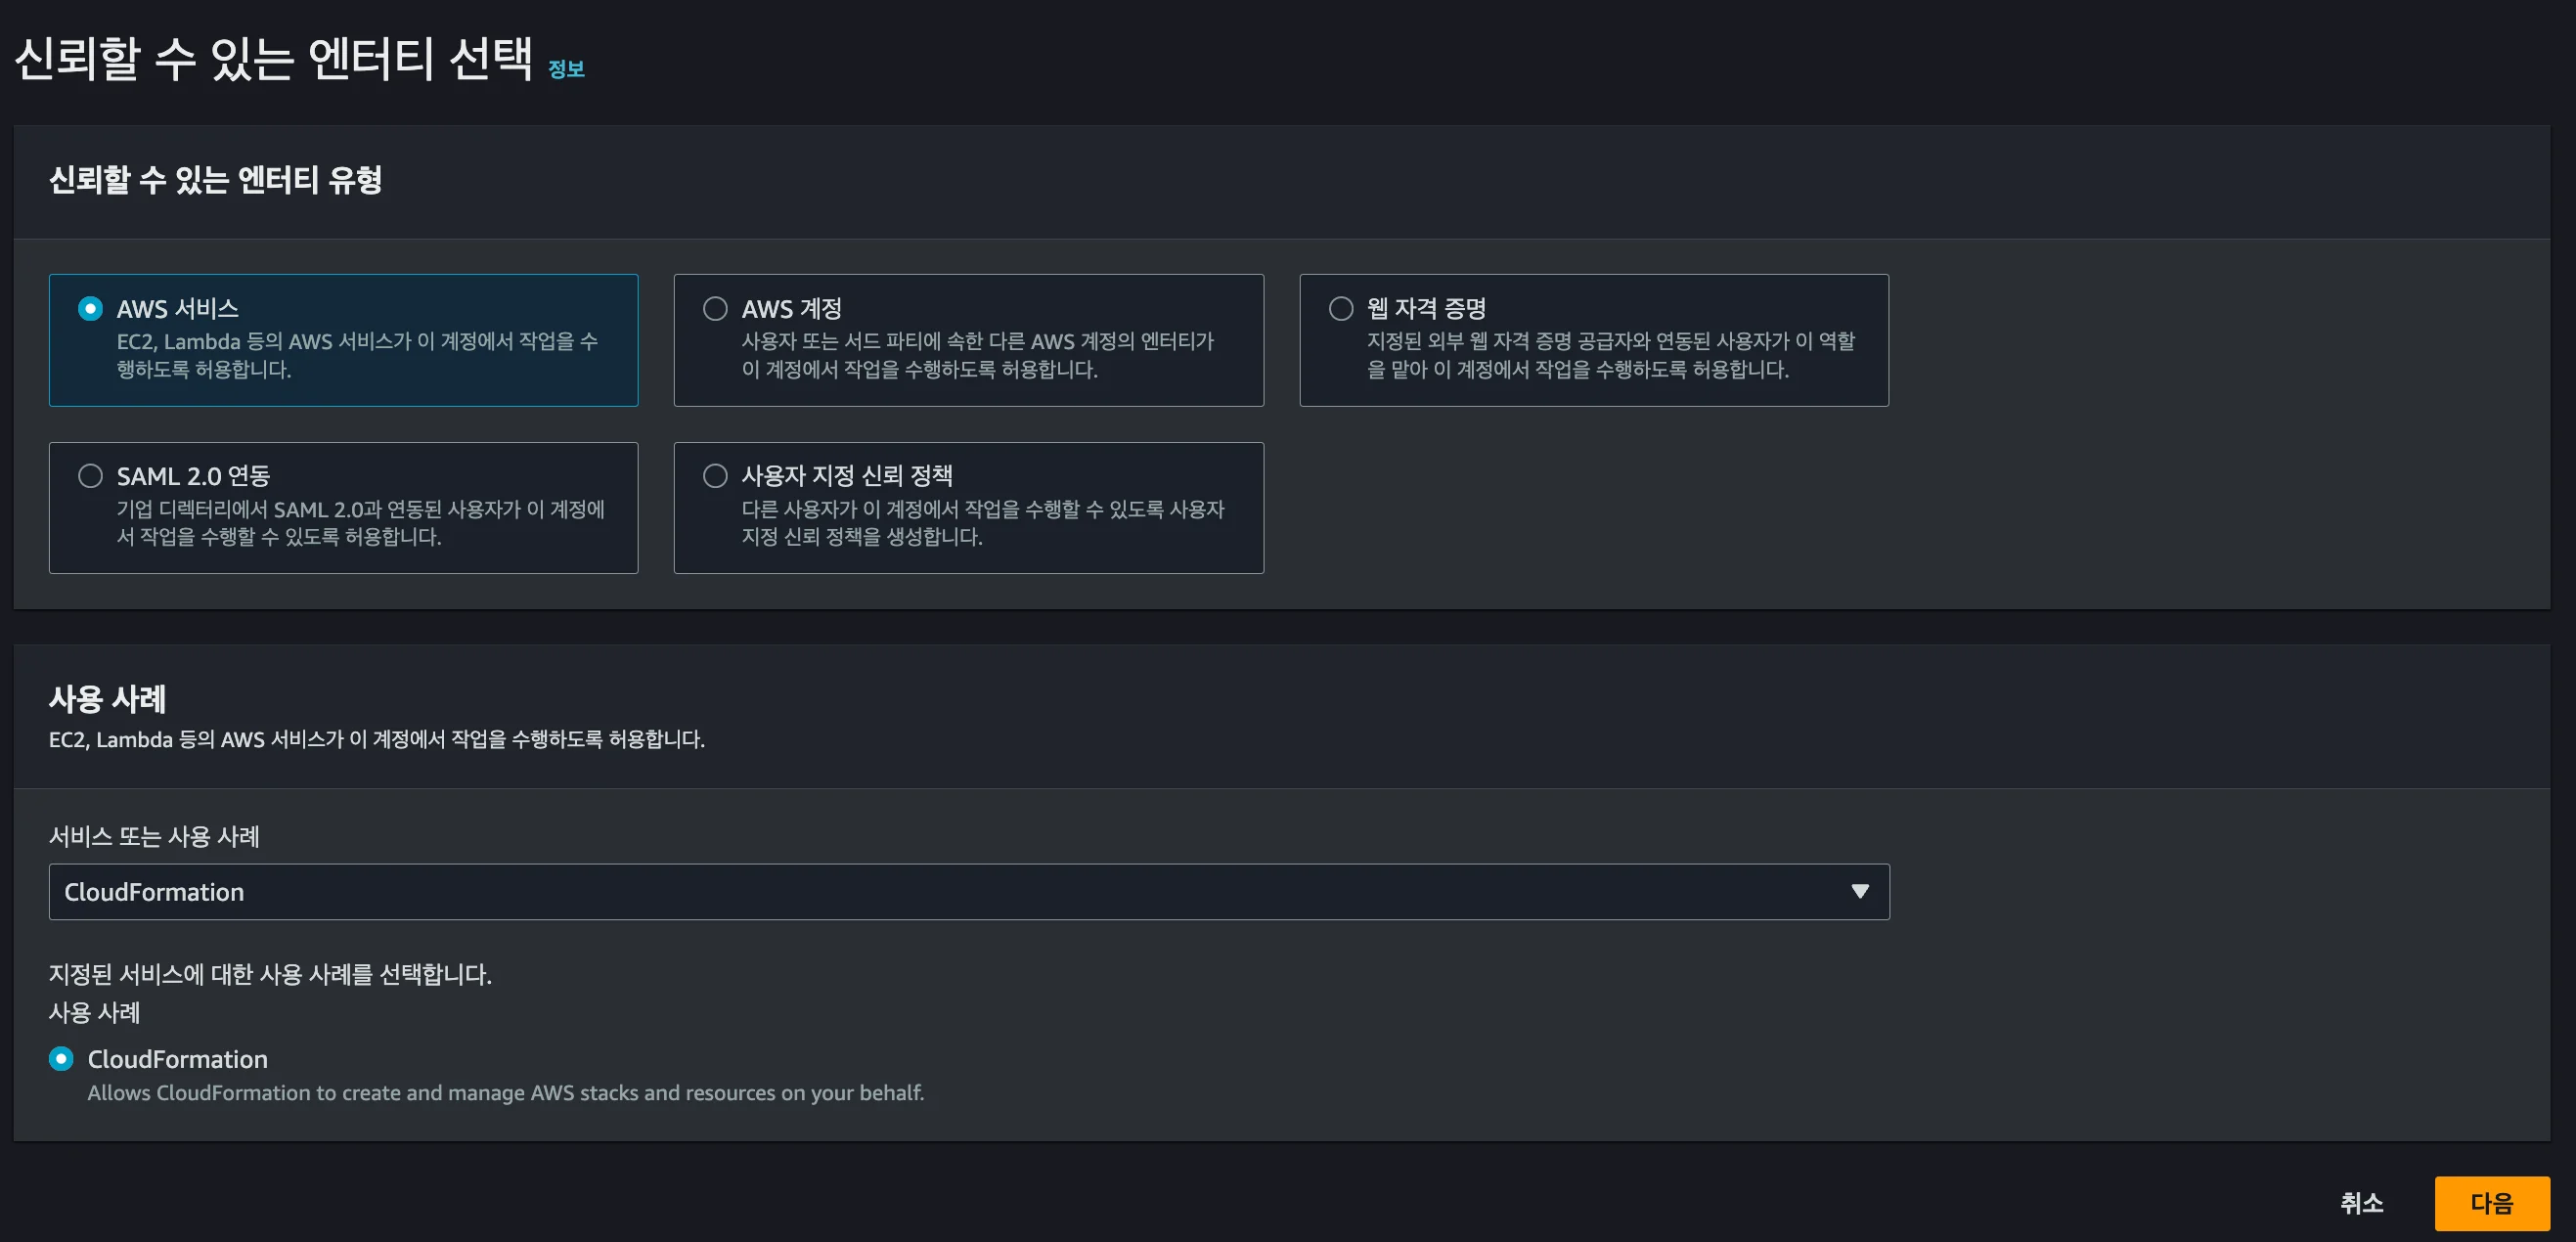Select the CloudFormation use case radio button
Image resolution: width=2576 pixels, height=1242 pixels.
pos(60,1059)
